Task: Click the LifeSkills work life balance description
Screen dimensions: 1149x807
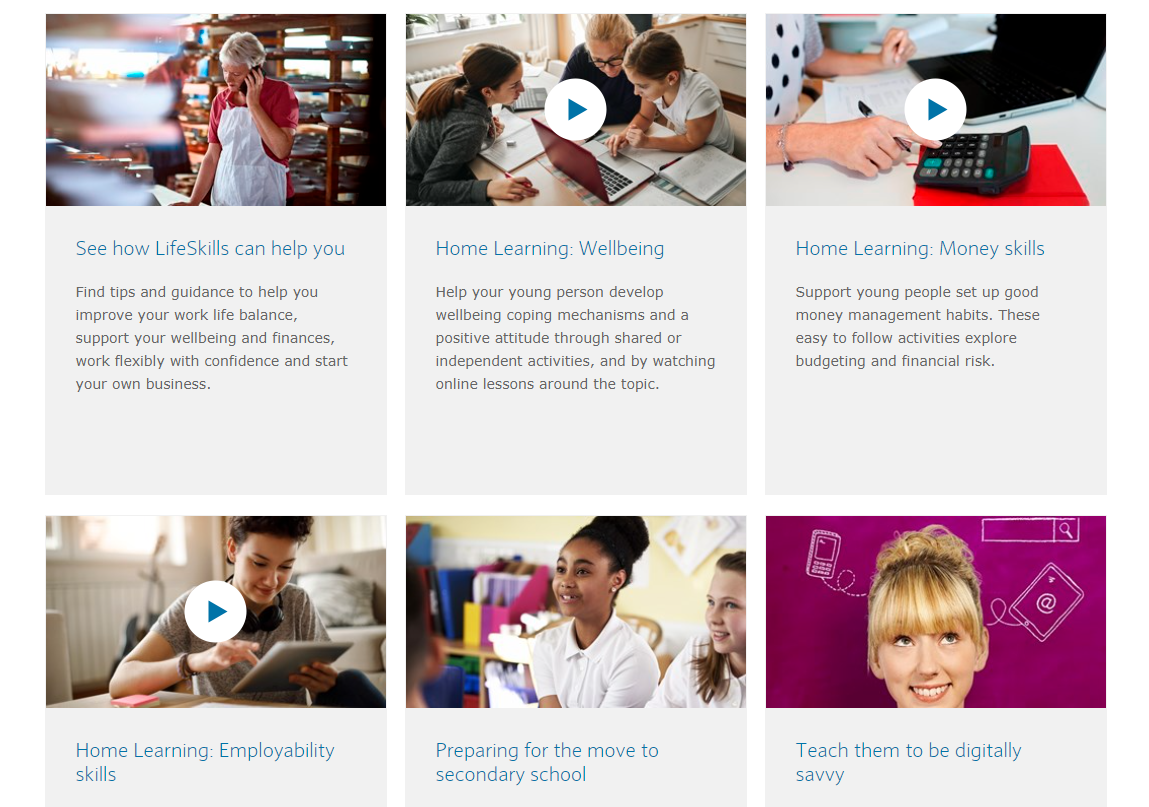Action: (212, 338)
